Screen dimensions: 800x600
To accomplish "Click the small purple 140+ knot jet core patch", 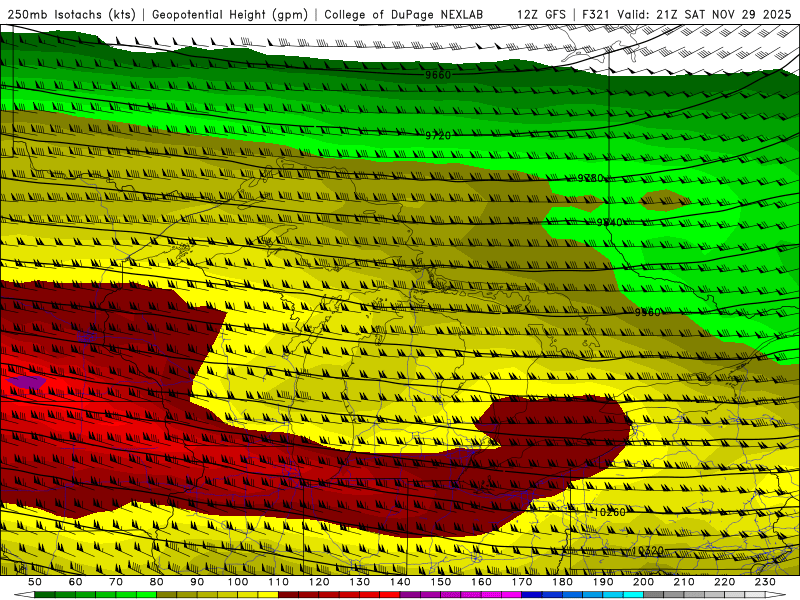I will click(26, 382).
